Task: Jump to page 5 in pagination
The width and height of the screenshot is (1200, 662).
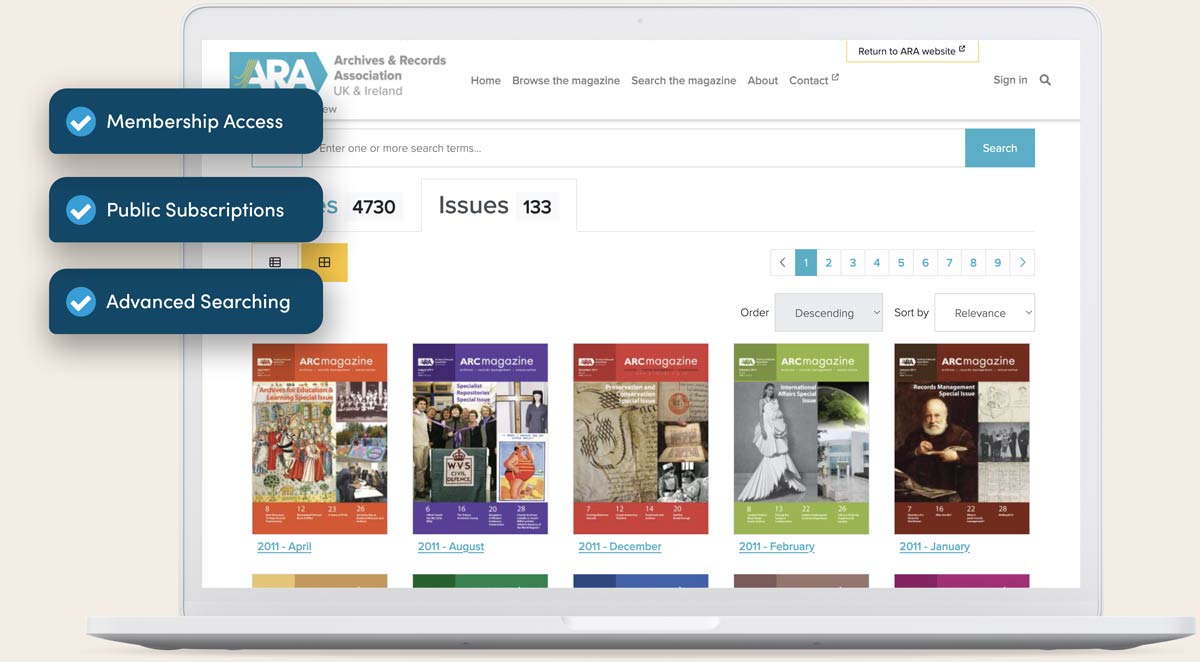Action: pos(901,263)
